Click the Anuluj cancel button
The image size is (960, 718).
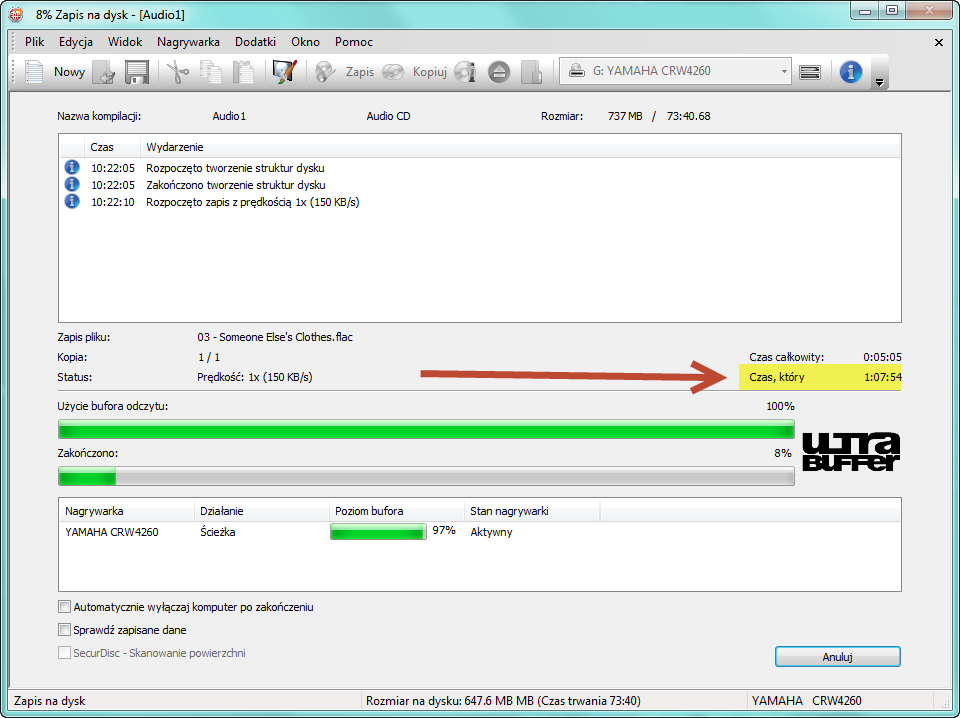tap(838, 656)
